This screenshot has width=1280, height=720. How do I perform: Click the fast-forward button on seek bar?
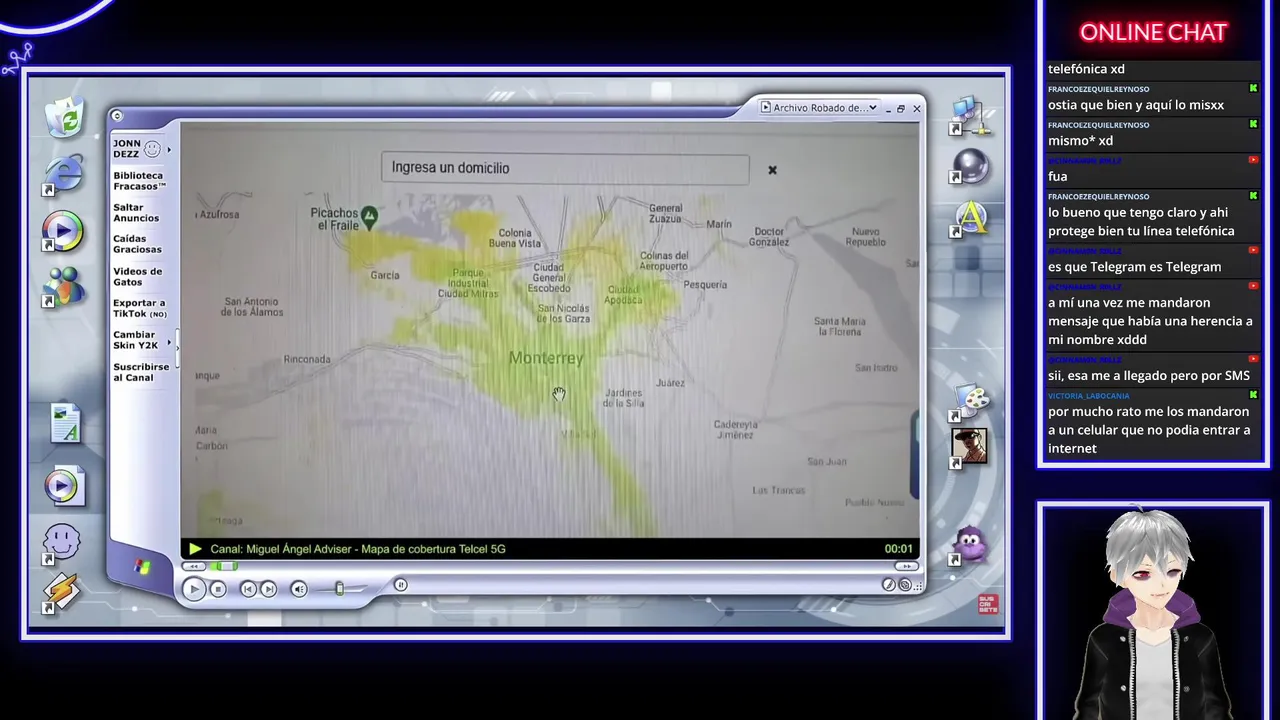tap(907, 566)
